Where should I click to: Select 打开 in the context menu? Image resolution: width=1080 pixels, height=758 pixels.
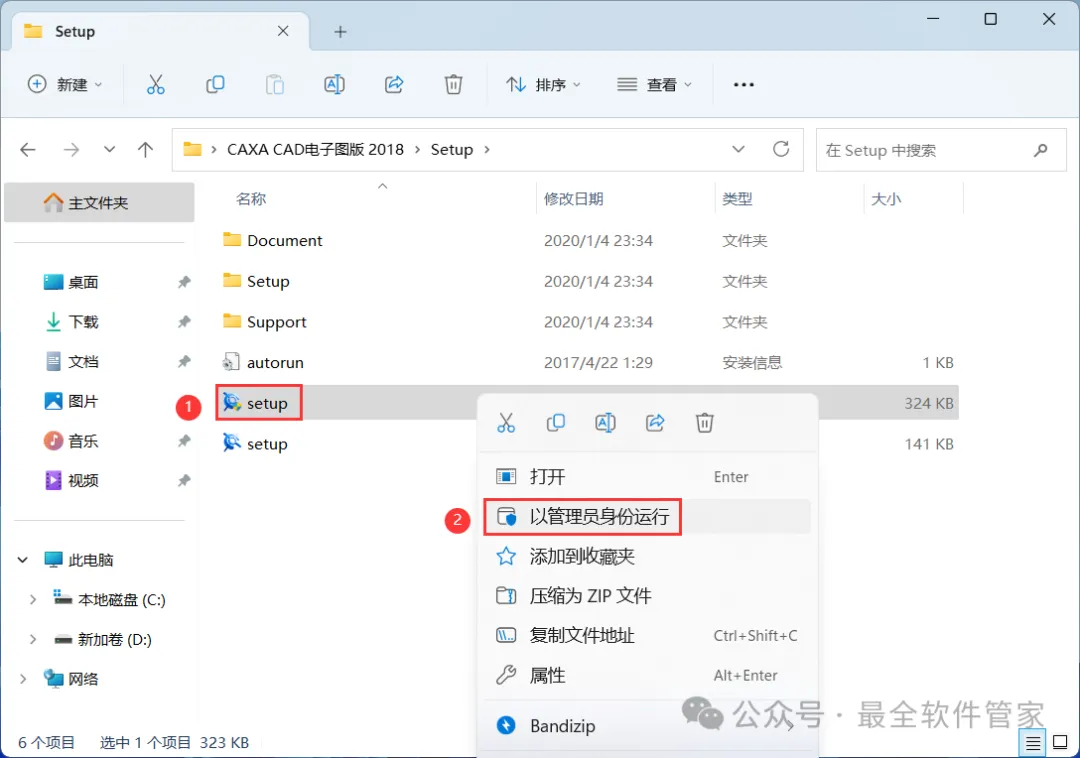pyautogui.click(x=647, y=476)
